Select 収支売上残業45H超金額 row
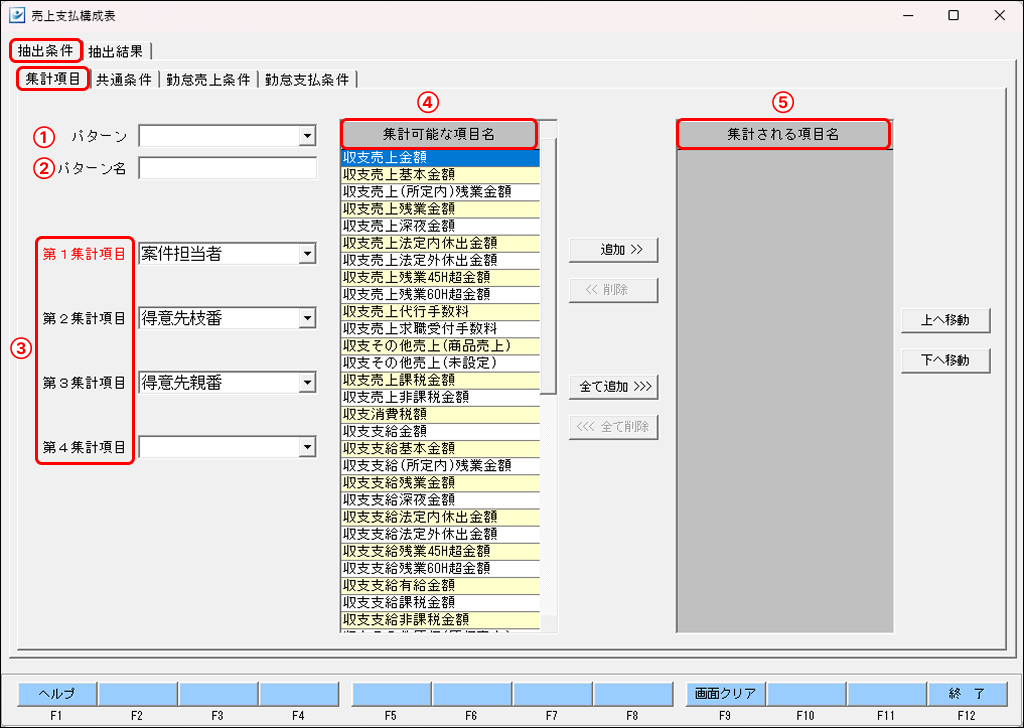The height and width of the screenshot is (728, 1024). click(x=440, y=277)
